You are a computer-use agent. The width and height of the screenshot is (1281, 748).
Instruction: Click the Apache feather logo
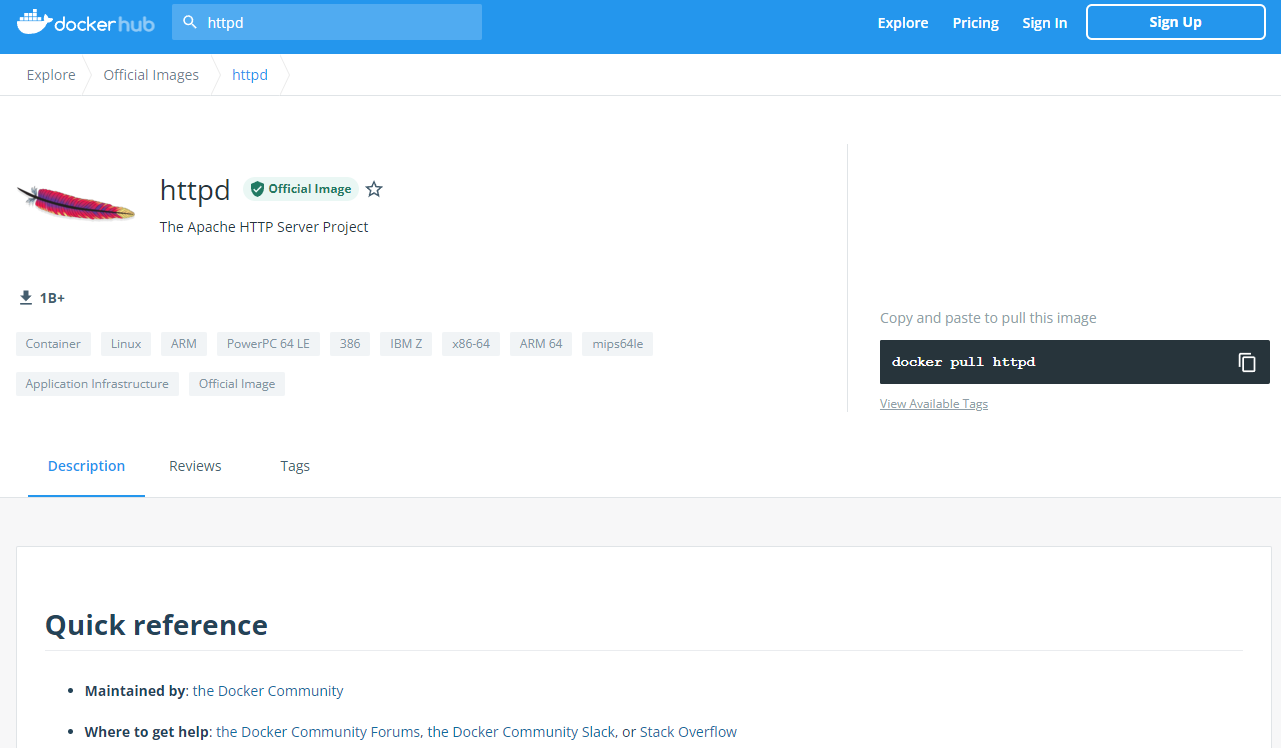[x=76, y=203]
